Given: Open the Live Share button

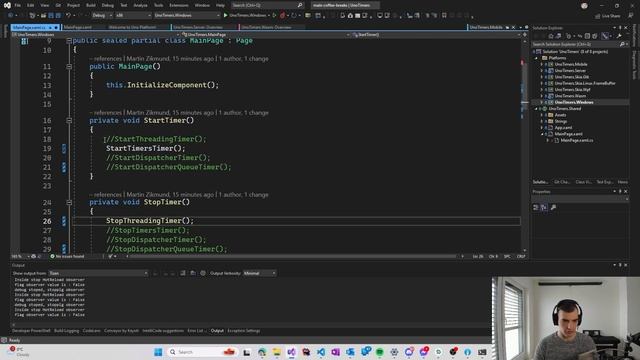Looking at the screenshot, I should pos(607,16).
